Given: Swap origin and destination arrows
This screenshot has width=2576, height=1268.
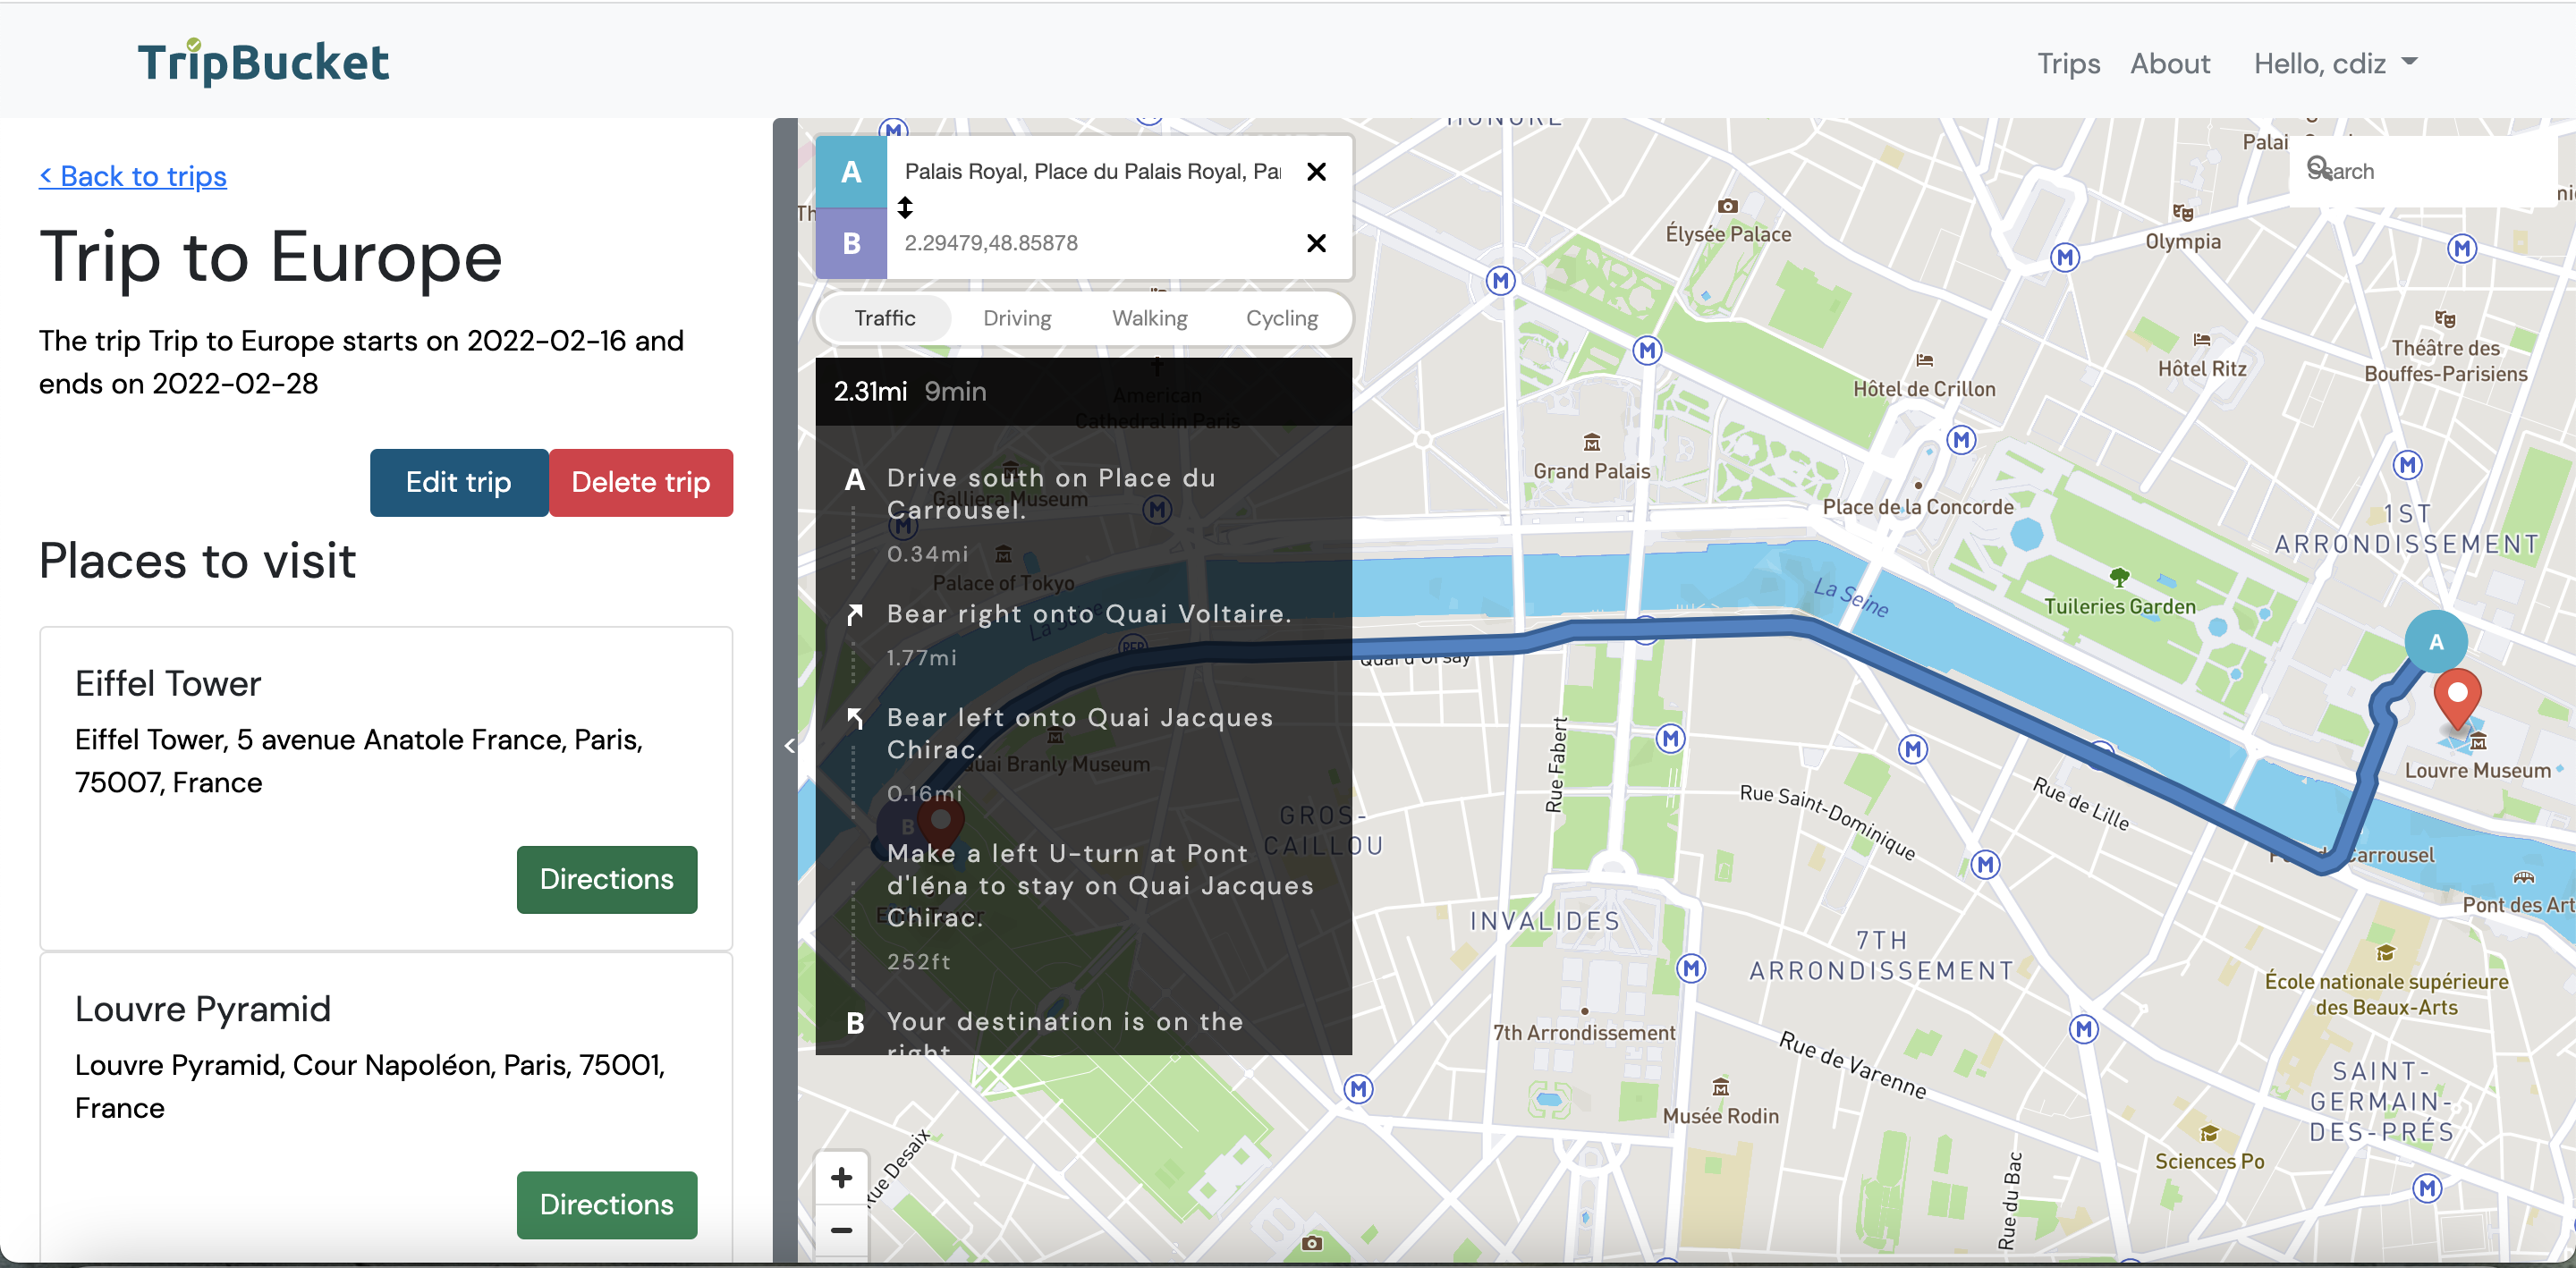Looking at the screenshot, I should (905, 207).
